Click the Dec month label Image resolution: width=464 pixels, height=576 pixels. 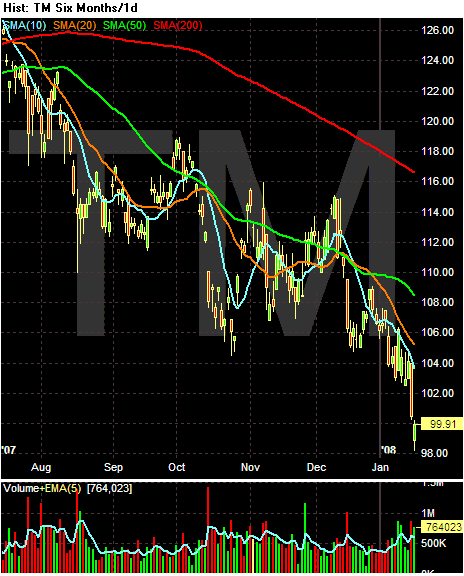(x=316, y=467)
